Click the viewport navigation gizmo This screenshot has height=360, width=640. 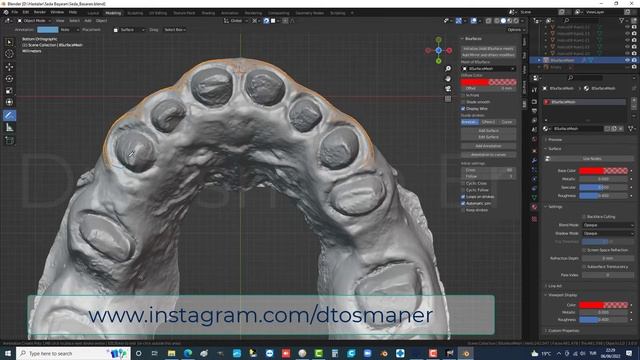click(x=438, y=51)
